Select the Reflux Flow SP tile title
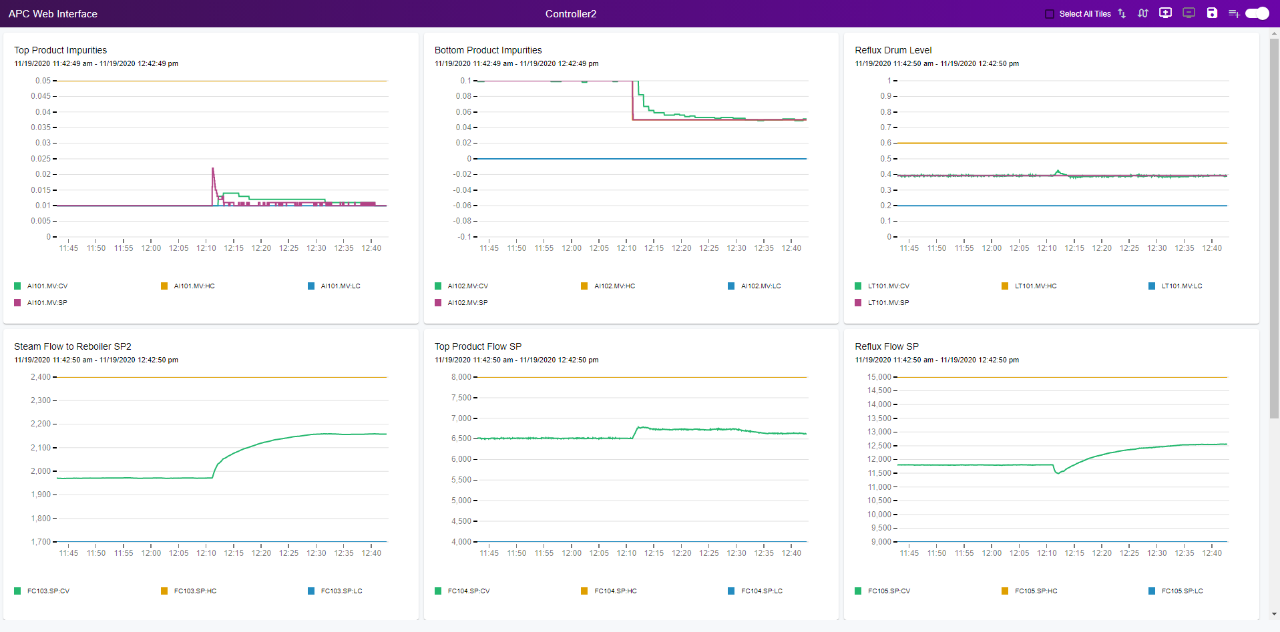1280x632 pixels. pos(886,347)
